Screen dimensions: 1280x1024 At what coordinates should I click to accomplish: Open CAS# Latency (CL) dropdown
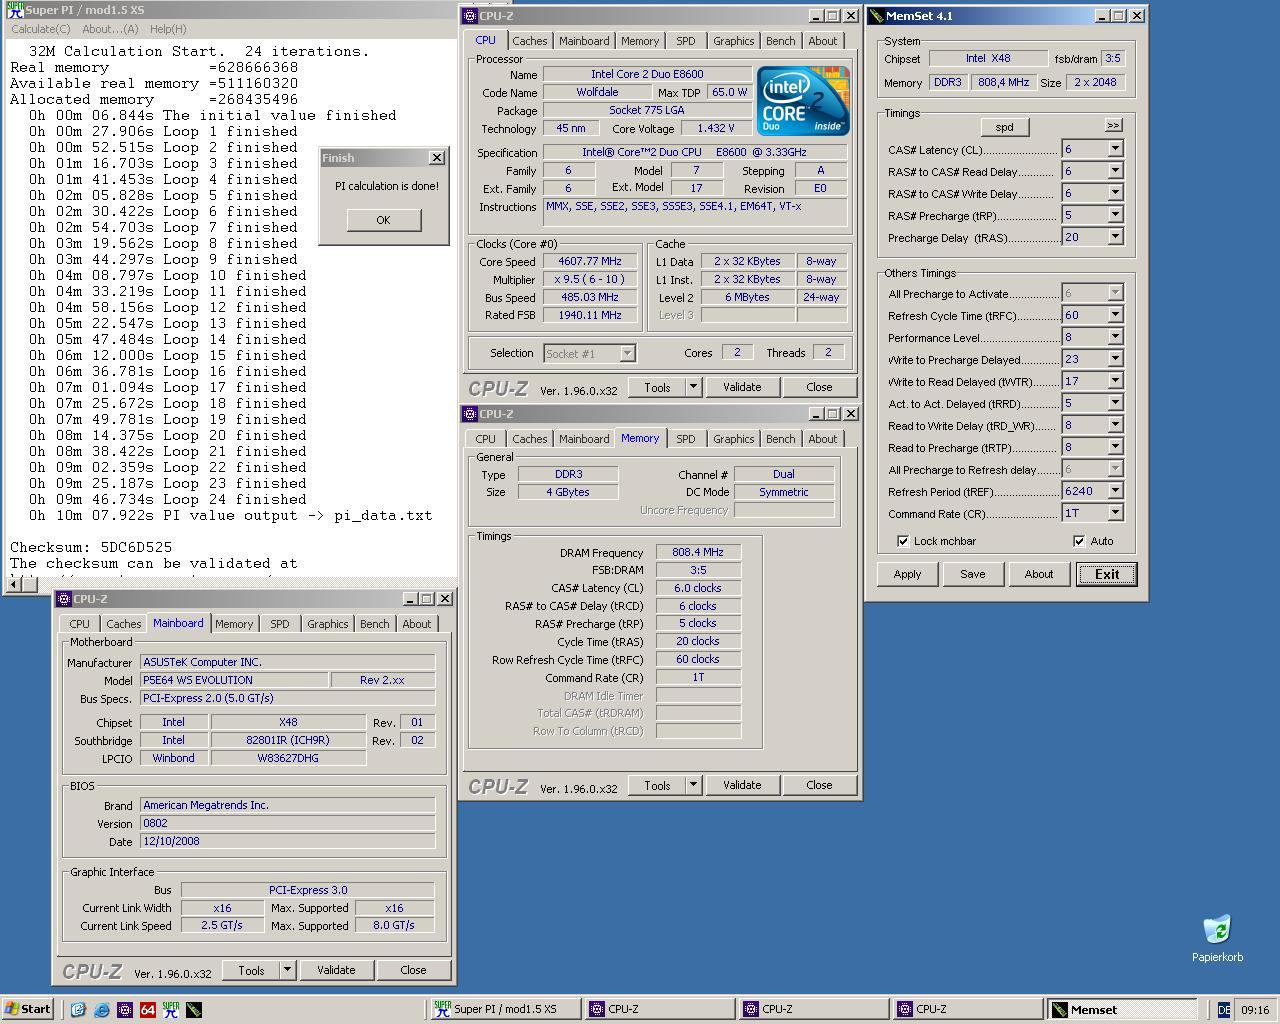click(1115, 149)
